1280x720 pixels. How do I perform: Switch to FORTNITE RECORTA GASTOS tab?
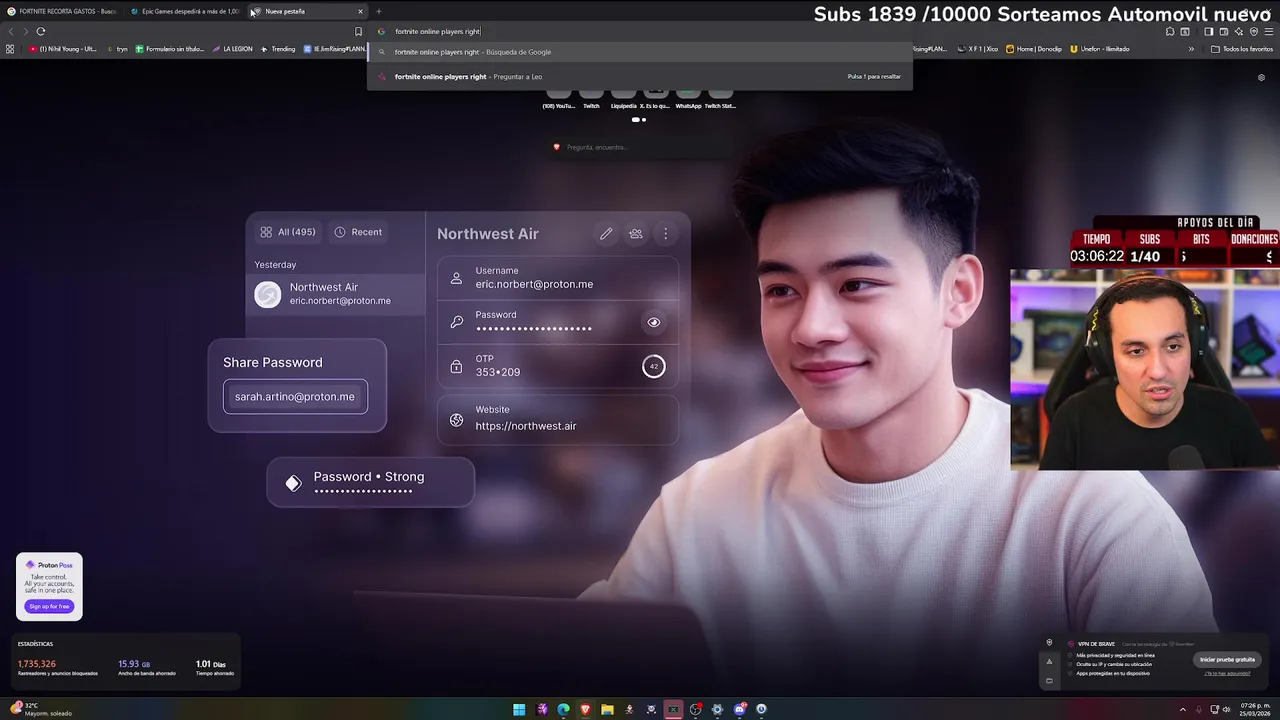click(62, 11)
